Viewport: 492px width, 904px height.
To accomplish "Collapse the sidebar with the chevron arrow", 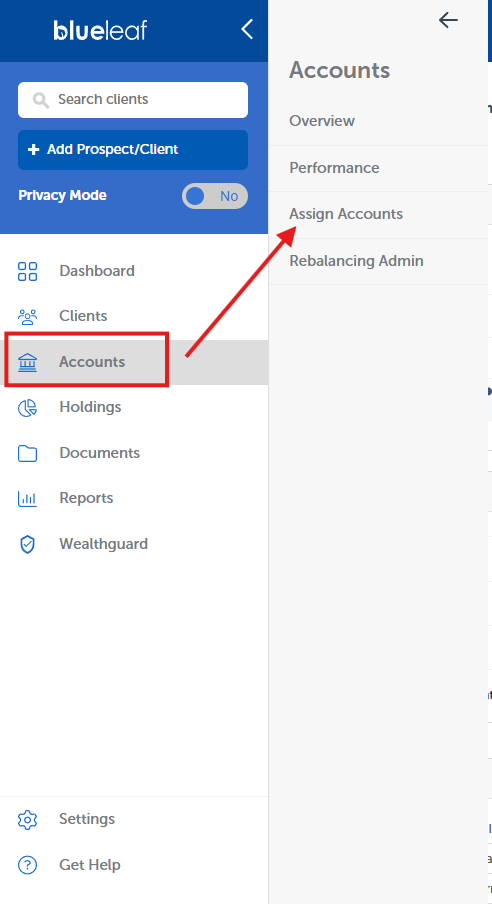I will (247, 29).
